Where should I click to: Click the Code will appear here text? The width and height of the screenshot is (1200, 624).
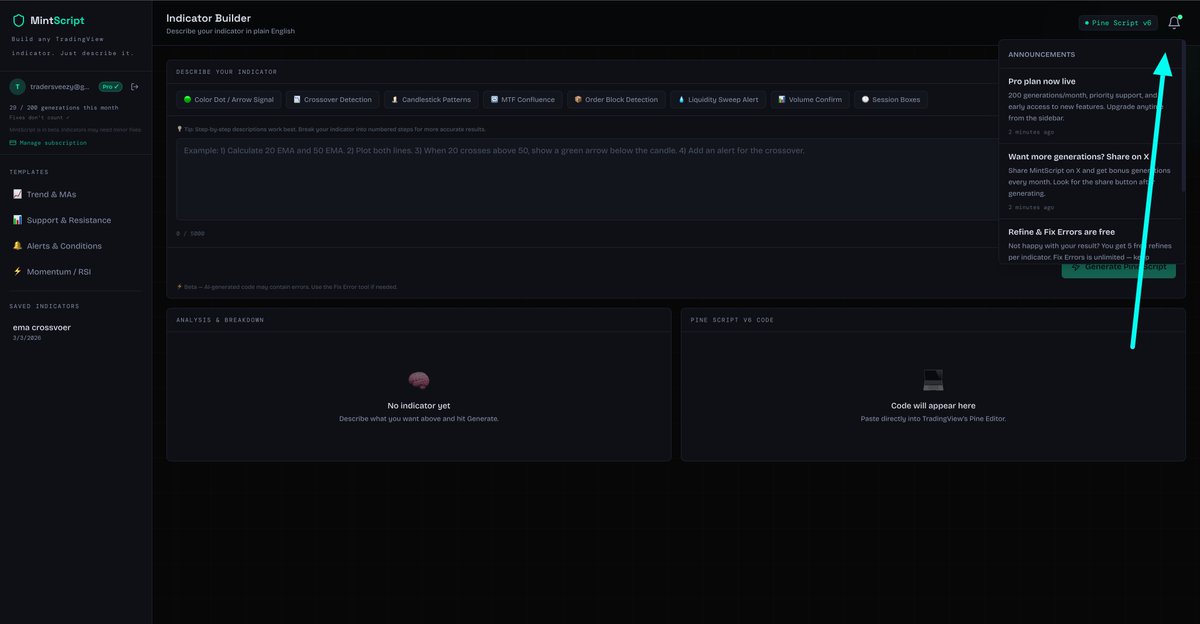coord(933,406)
